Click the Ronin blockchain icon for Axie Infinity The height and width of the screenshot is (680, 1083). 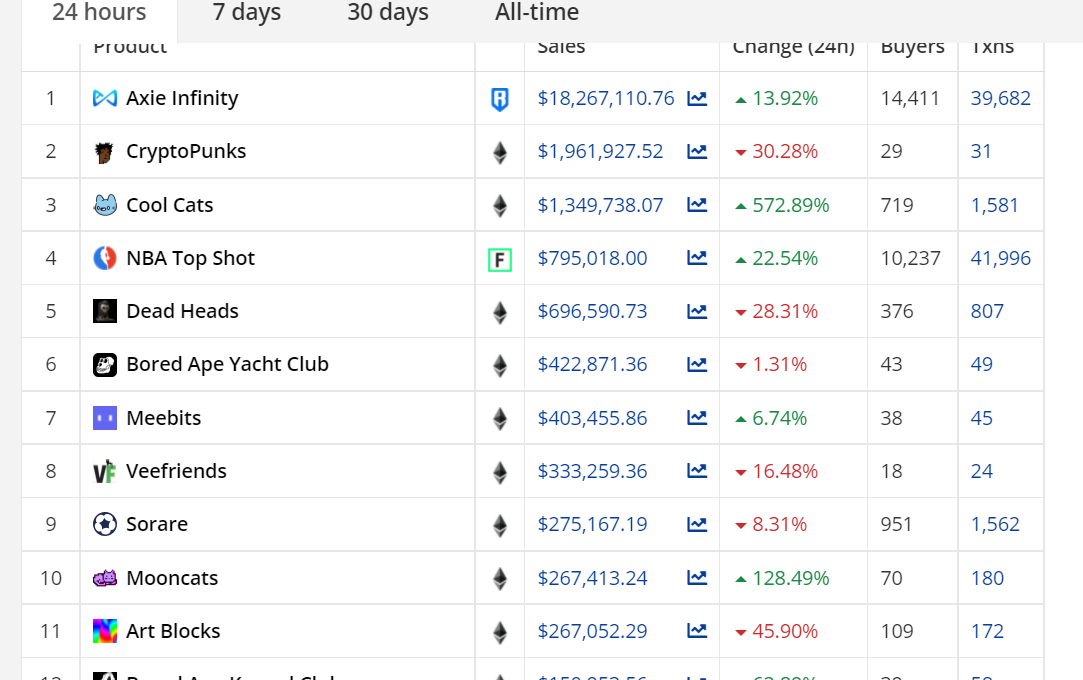pos(500,99)
